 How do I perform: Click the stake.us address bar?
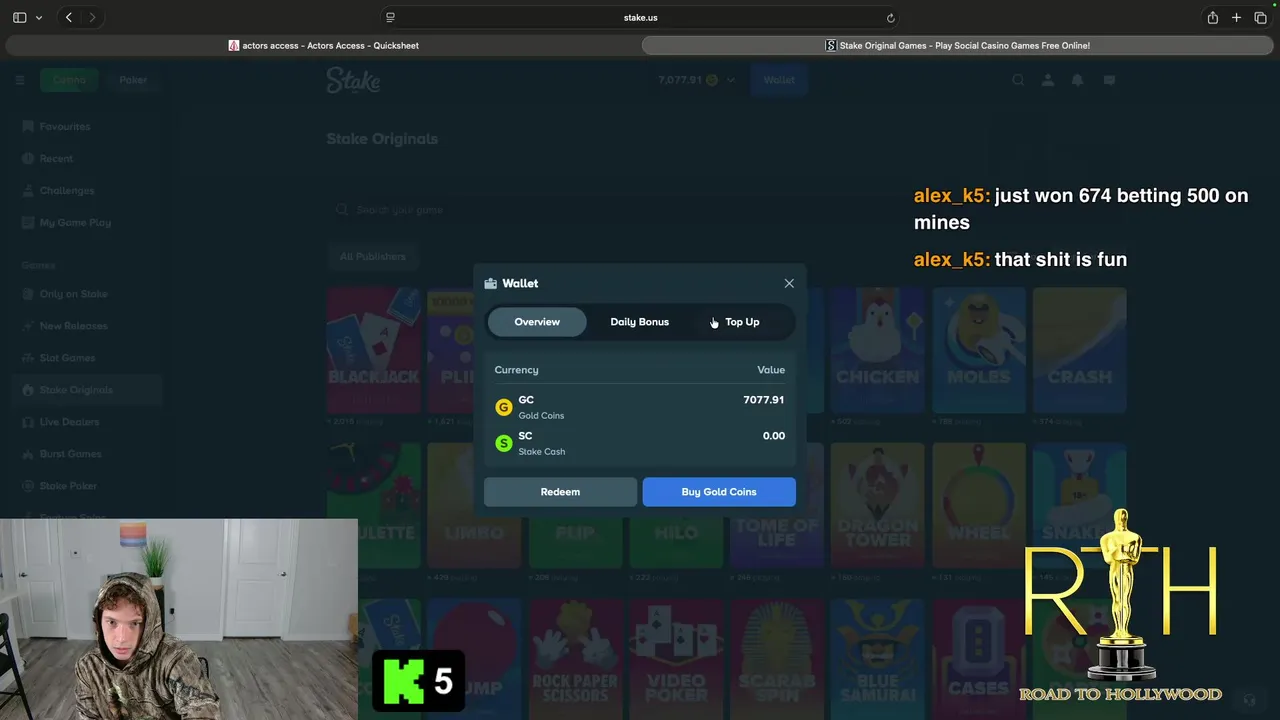(640, 17)
